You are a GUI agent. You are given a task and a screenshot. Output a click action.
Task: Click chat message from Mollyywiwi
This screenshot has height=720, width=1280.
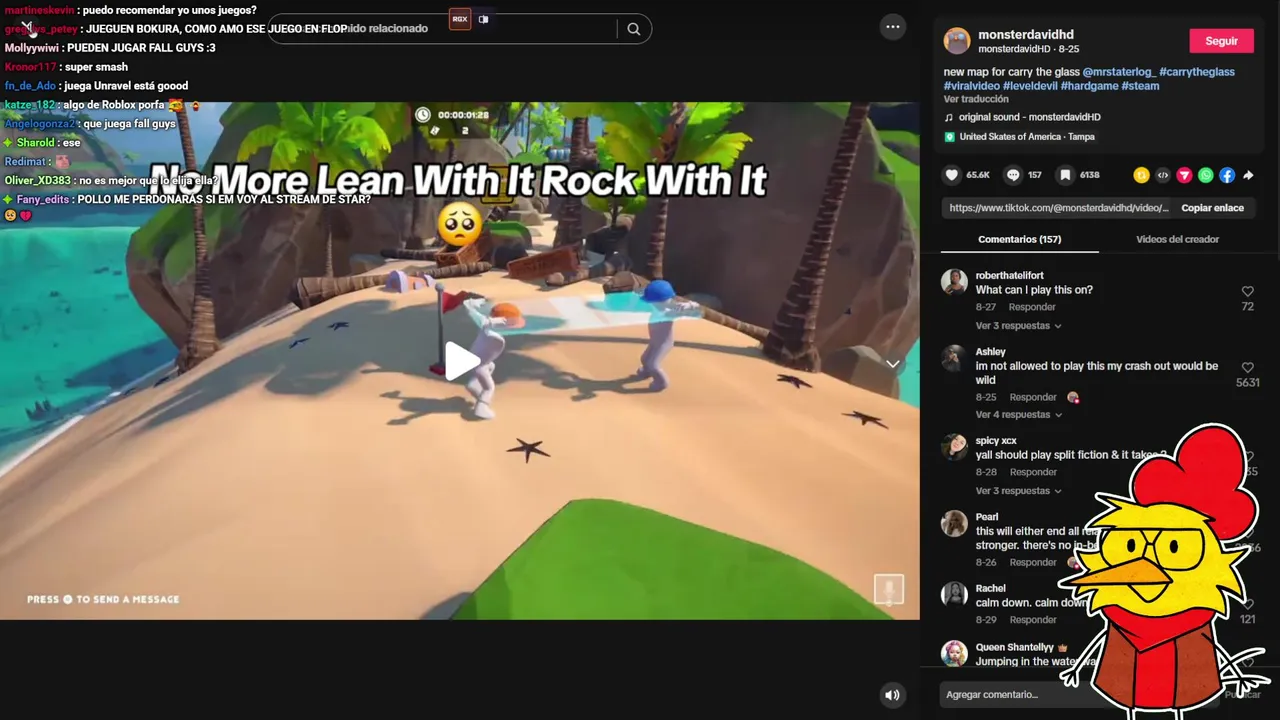click(110, 48)
